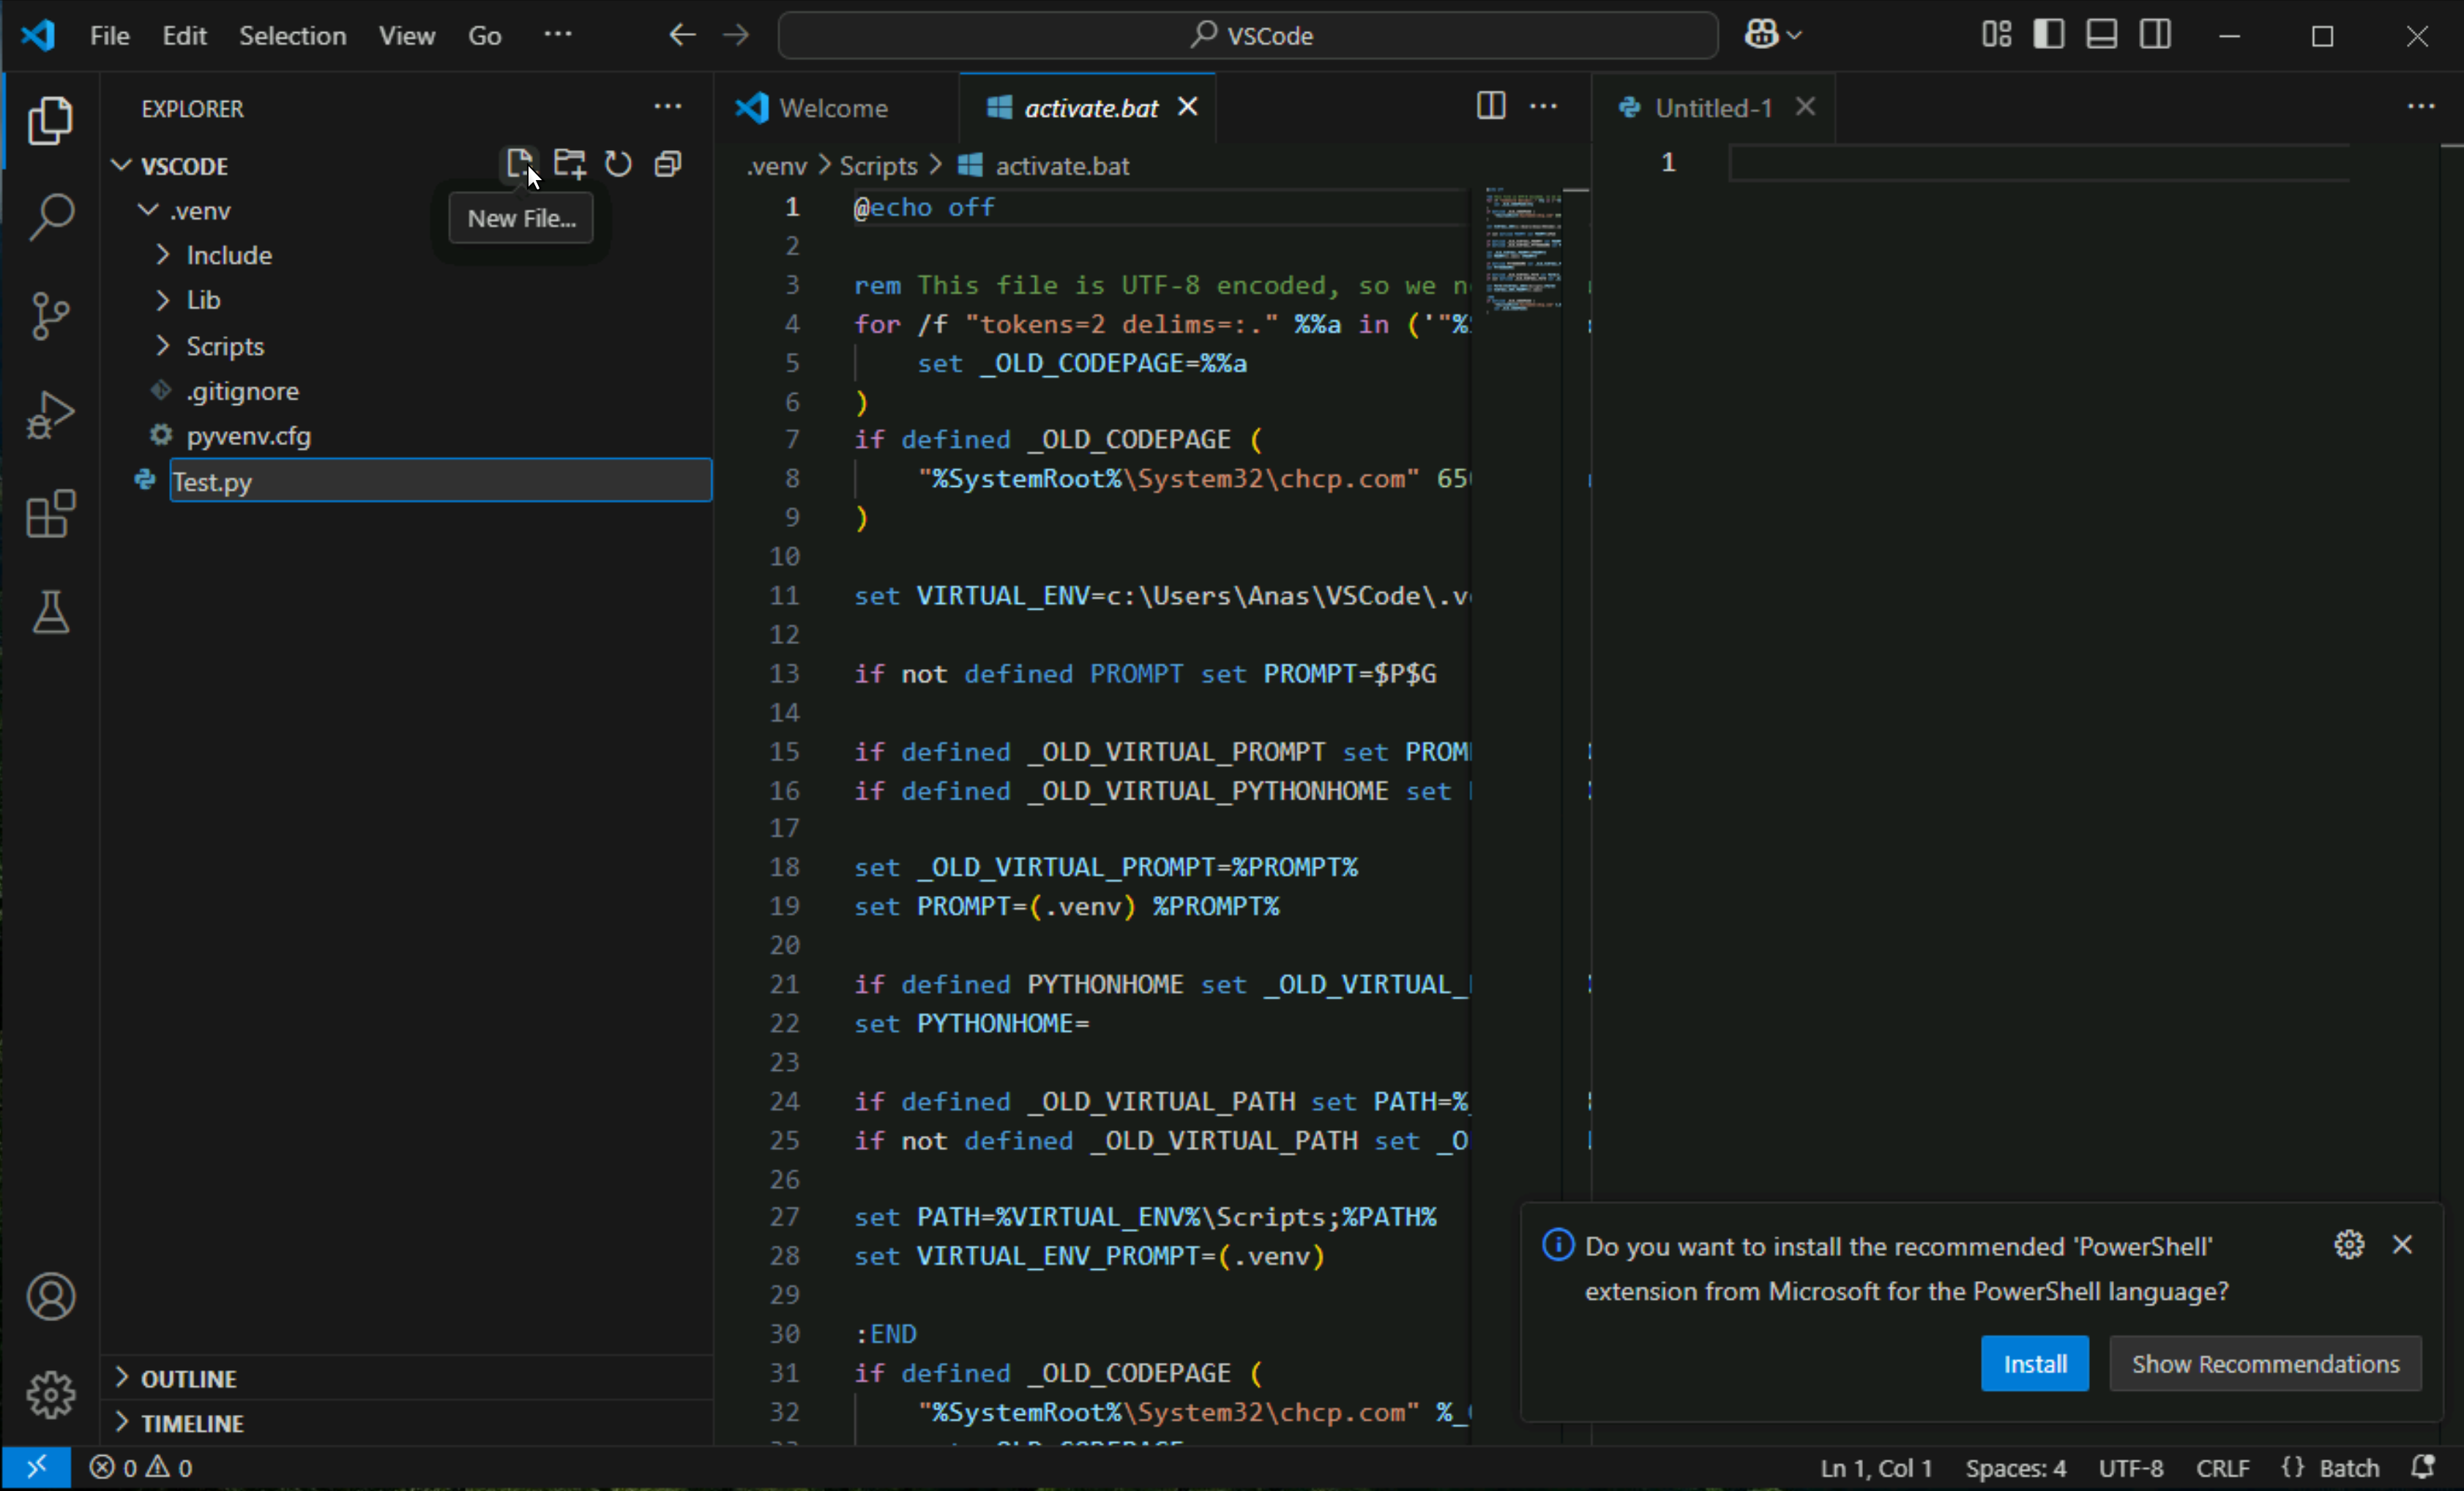2464x1491 pixels.
Task: Collapse all folders in Explorer
Action: [x=667, y=164]
